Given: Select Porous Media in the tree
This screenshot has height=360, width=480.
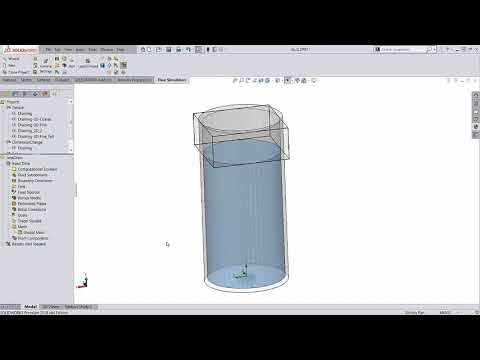Looking at the screenshot, I should [29, 198].
